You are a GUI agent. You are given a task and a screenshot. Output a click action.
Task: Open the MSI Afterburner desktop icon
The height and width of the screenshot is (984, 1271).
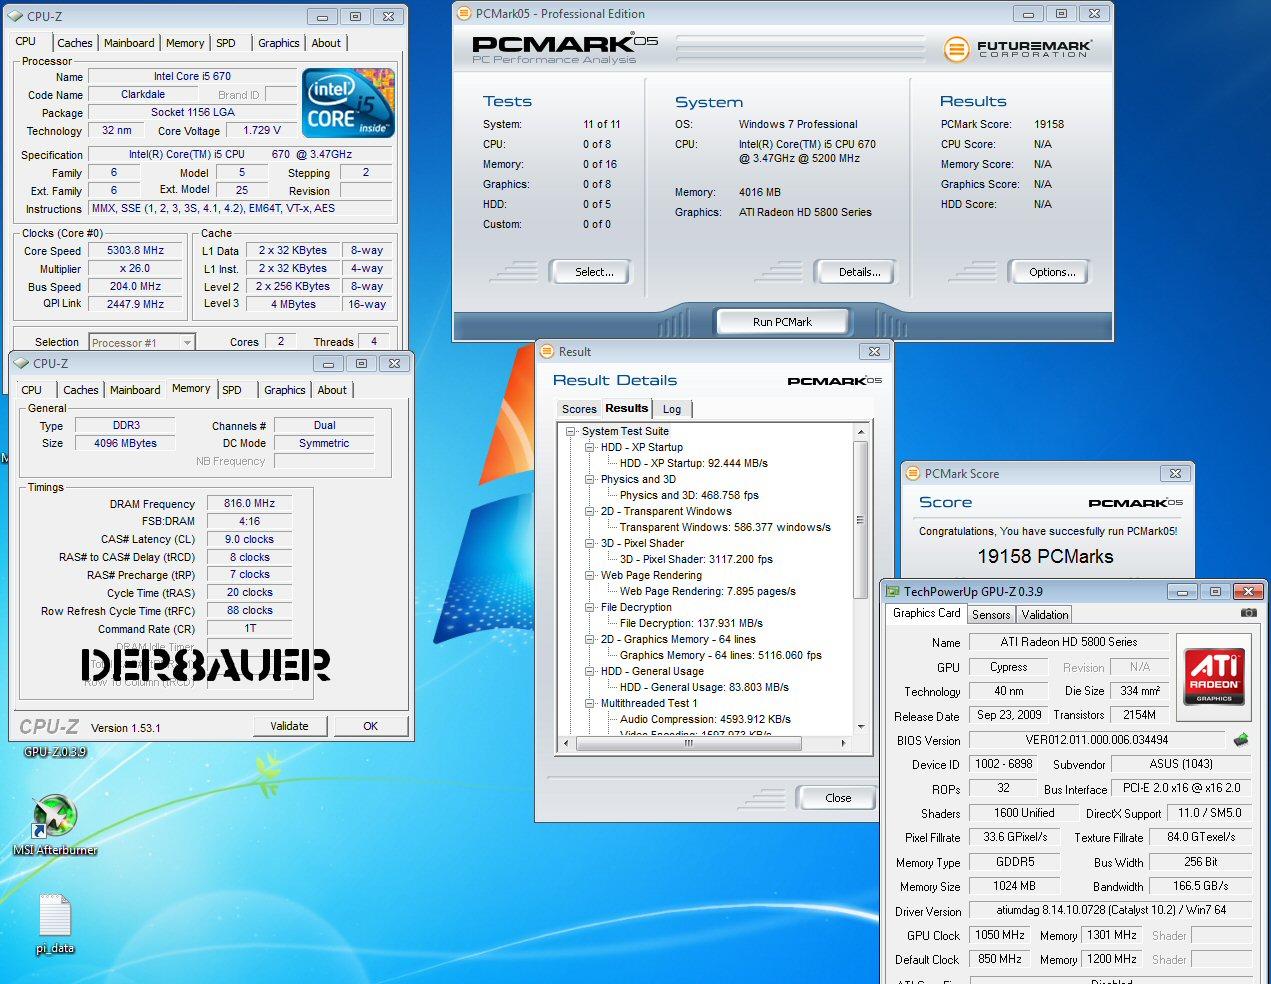click(x=55, y=825)
